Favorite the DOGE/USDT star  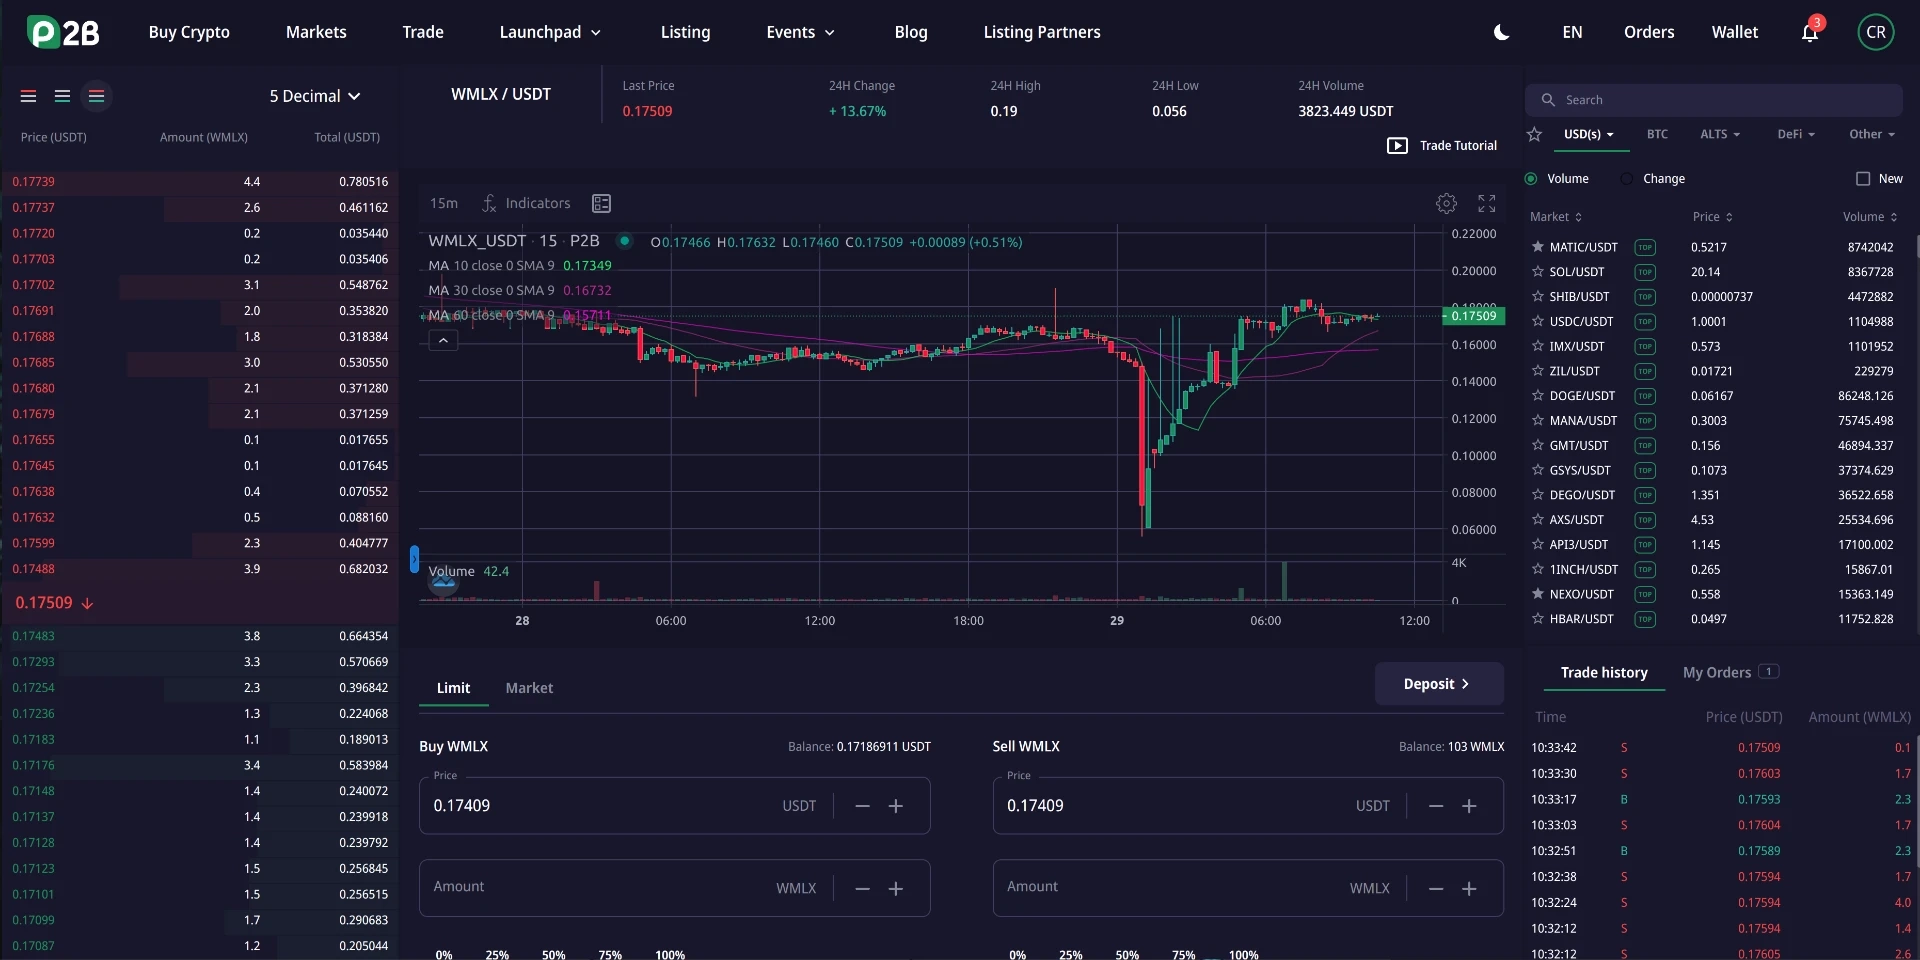1538,396
